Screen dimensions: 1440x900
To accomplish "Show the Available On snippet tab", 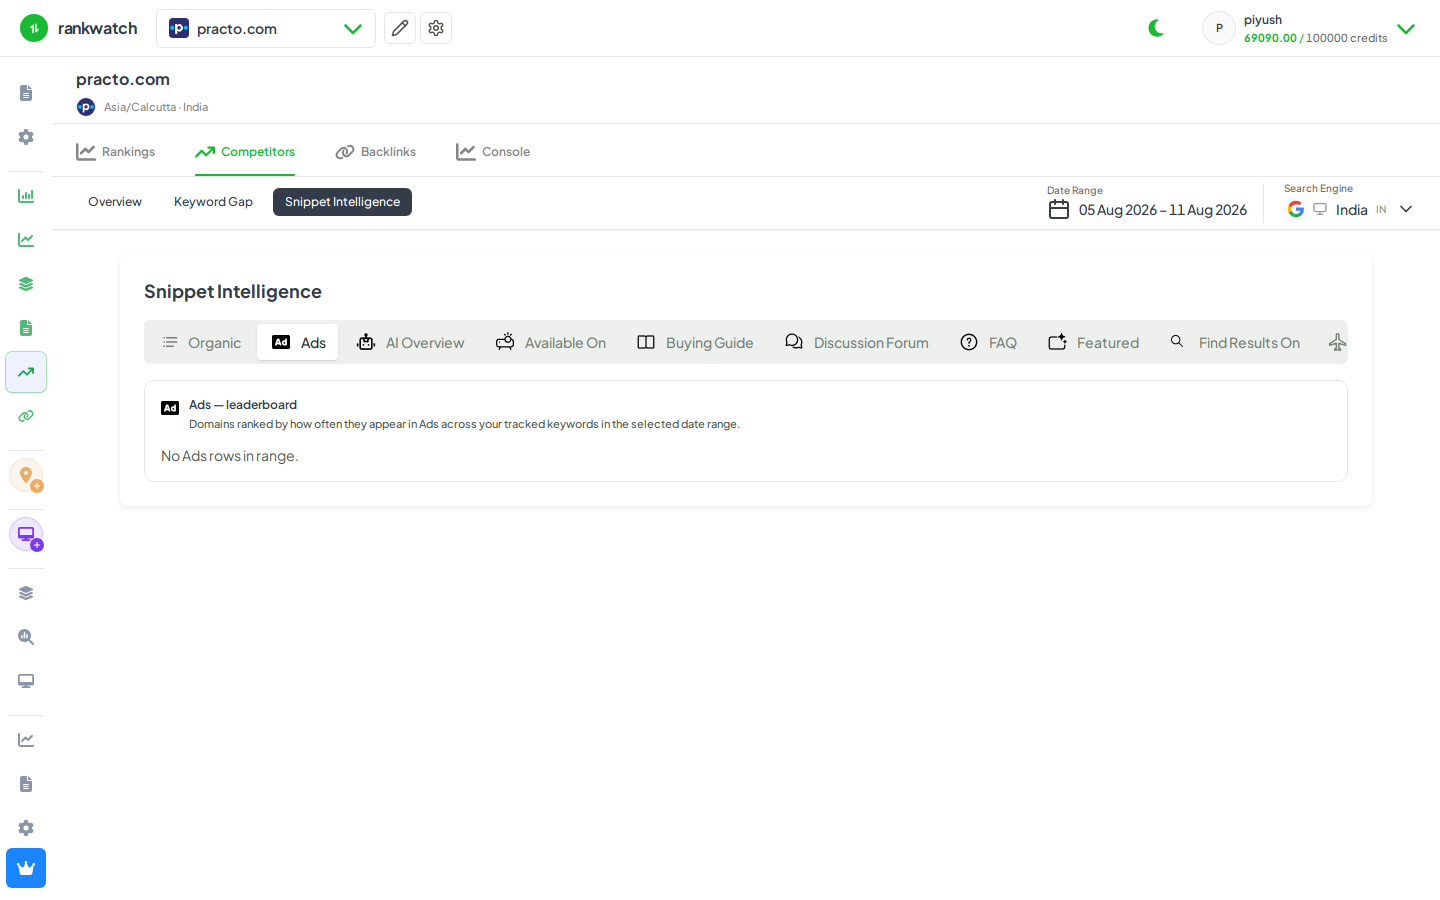I will click(x=551, y=342).
